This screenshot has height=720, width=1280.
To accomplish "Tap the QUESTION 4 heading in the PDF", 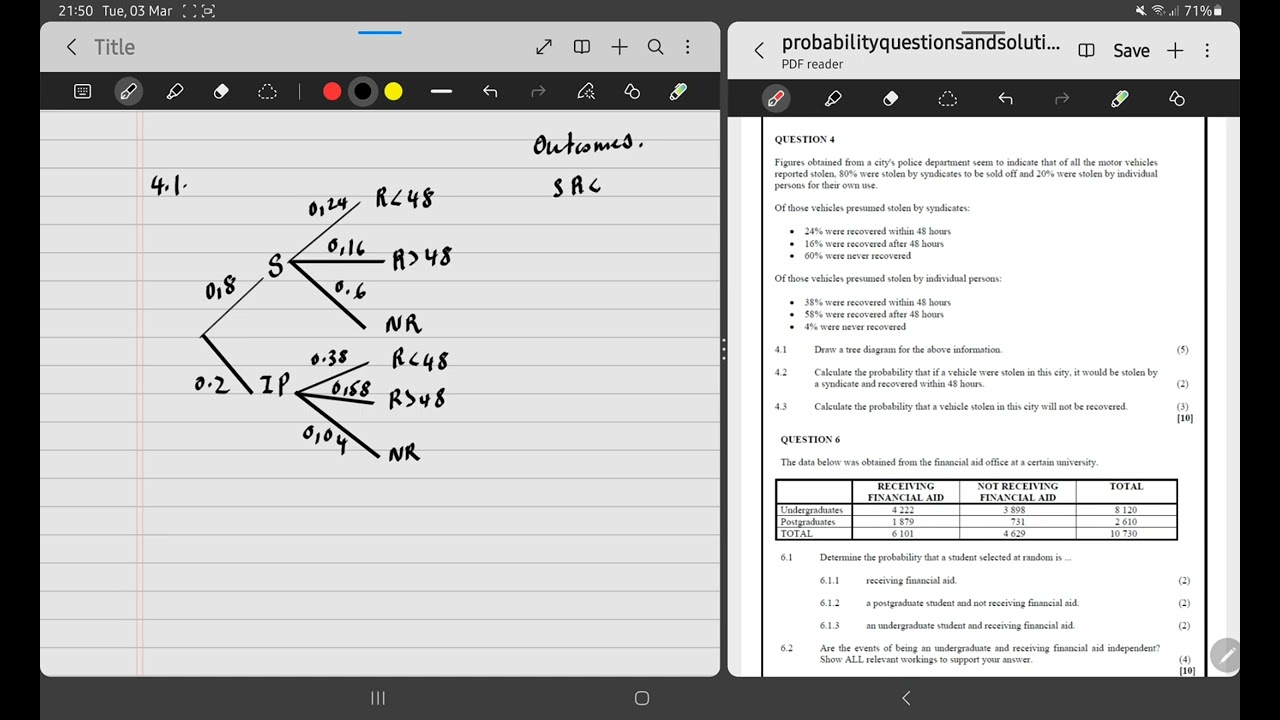I will click(x=804, y=139).
